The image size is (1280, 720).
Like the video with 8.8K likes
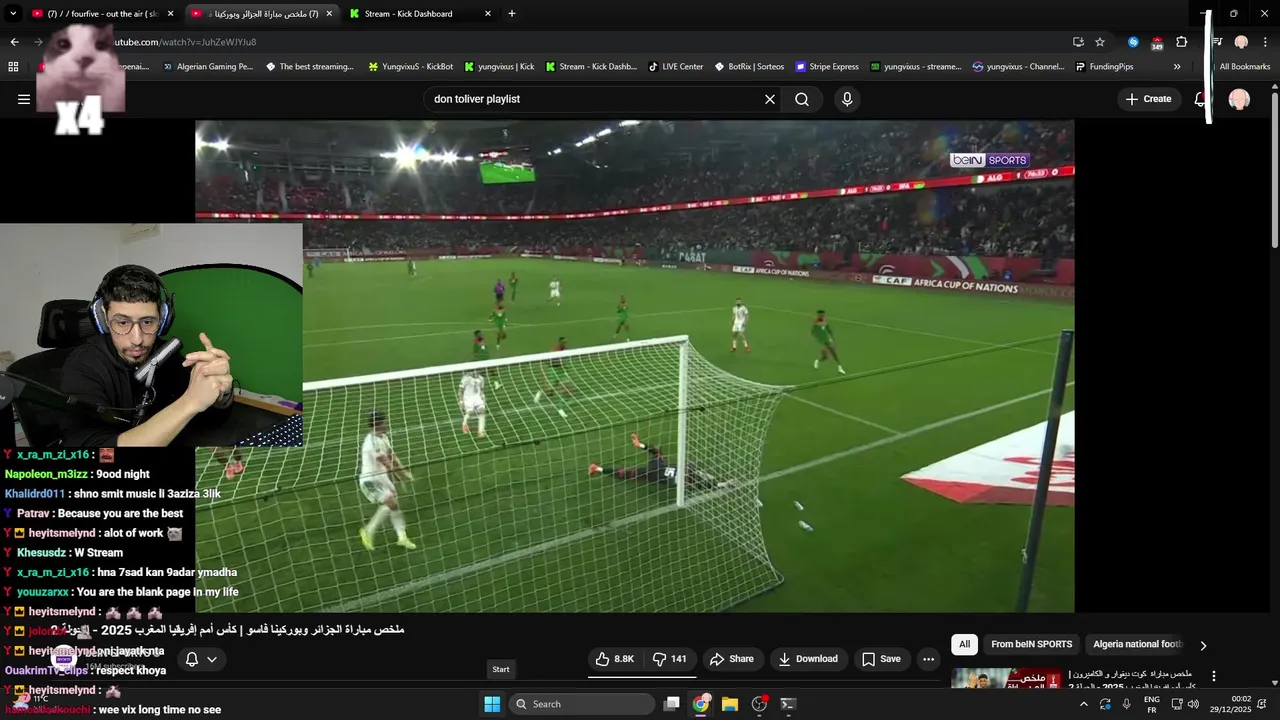[616, 659]
